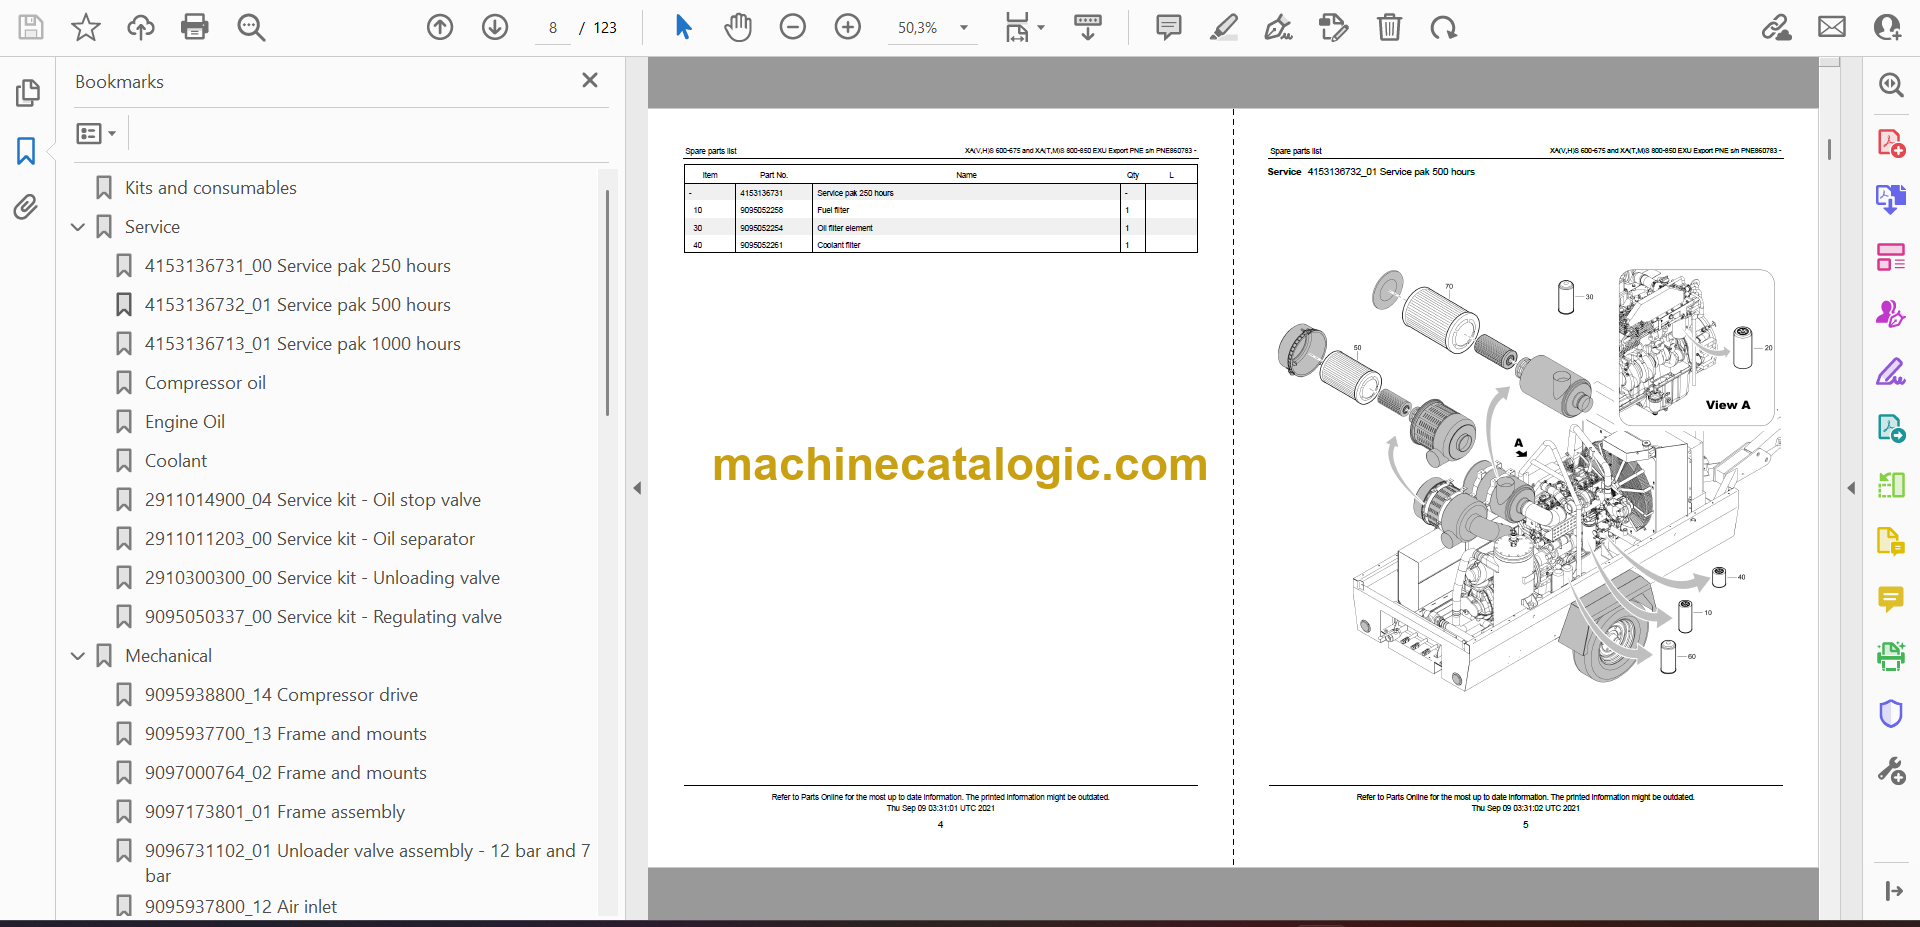This screenshot has height=927, width=1920.
Task: Open the yellow Comment tool
Action: click(1891, 599)
